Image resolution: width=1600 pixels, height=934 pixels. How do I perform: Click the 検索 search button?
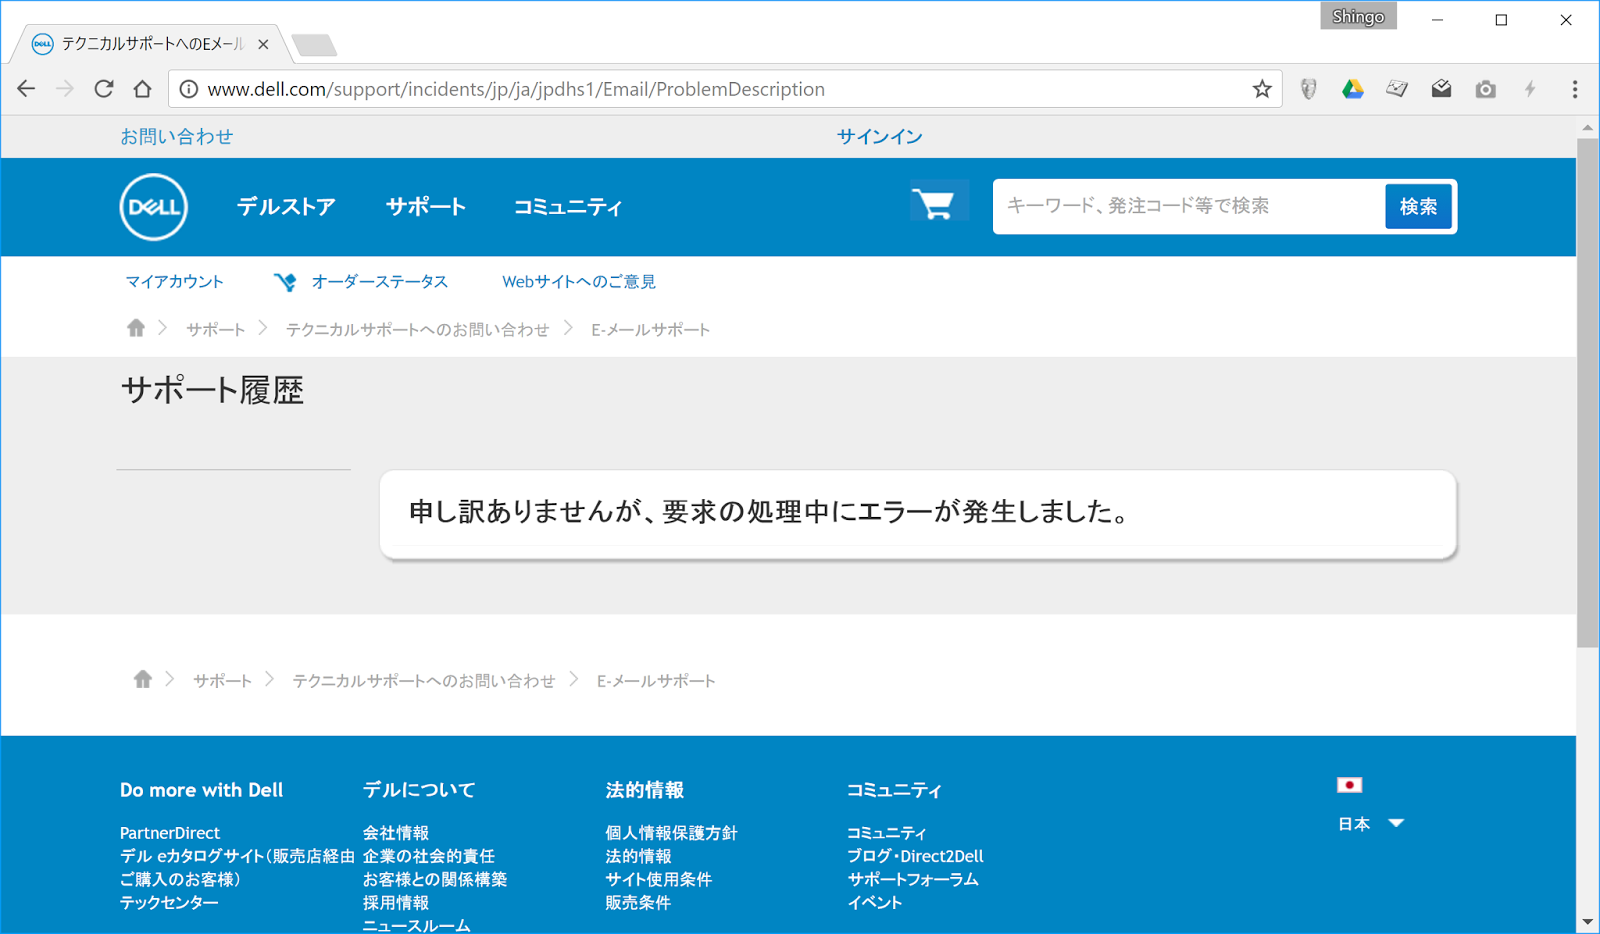point(1418,207)
